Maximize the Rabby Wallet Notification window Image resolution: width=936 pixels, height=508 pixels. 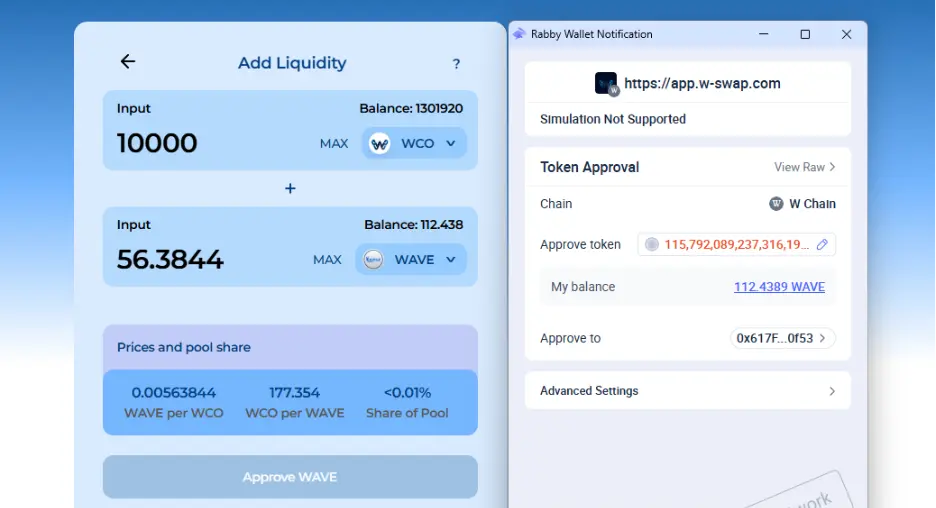click(x=805, y=34)
